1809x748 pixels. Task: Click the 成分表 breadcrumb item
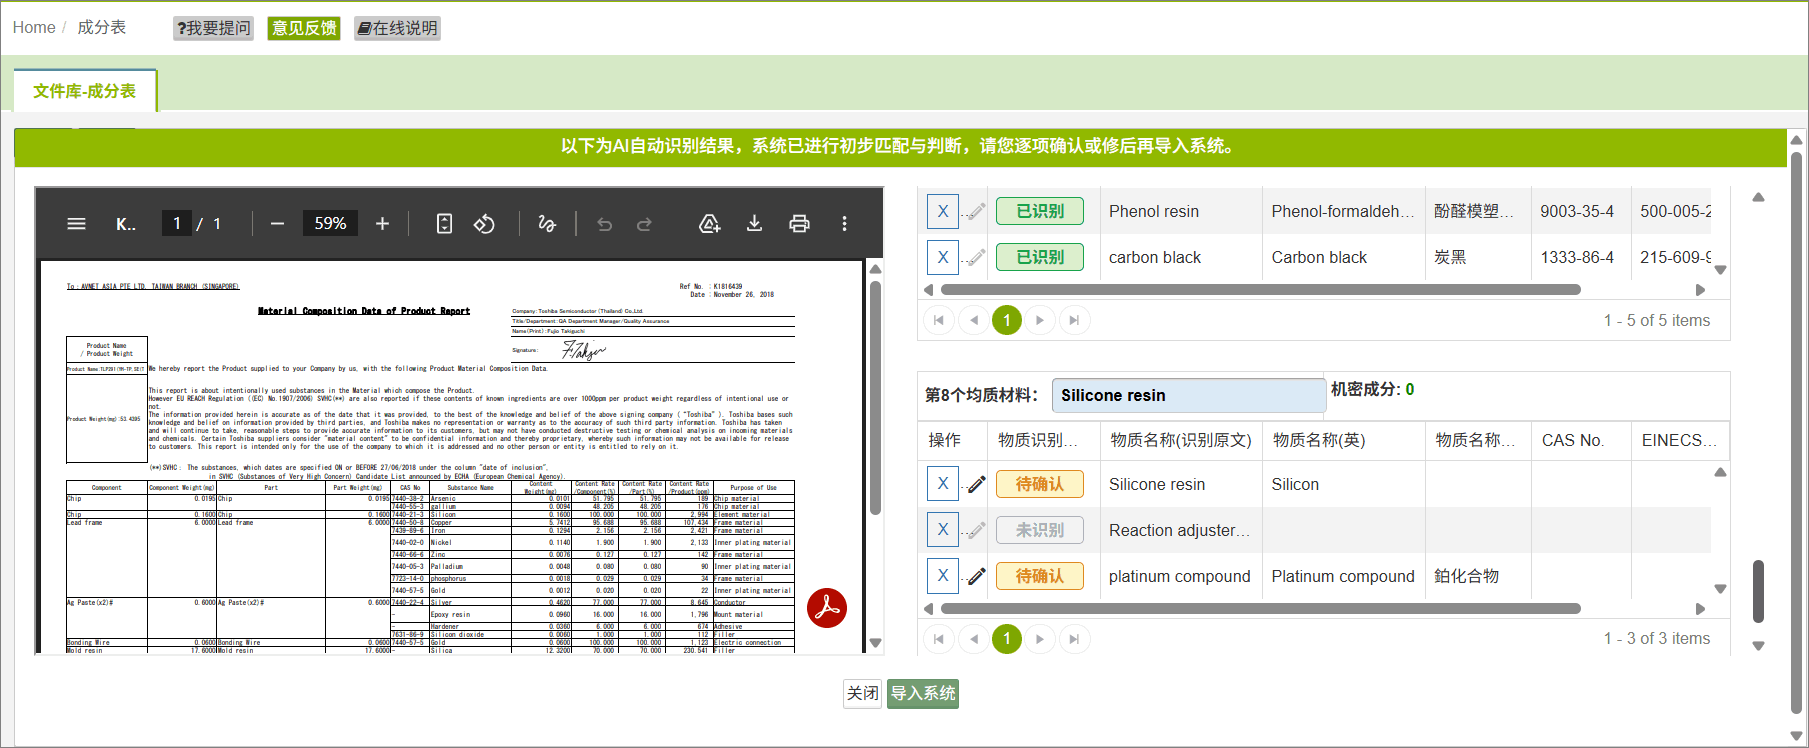(102, 27)
